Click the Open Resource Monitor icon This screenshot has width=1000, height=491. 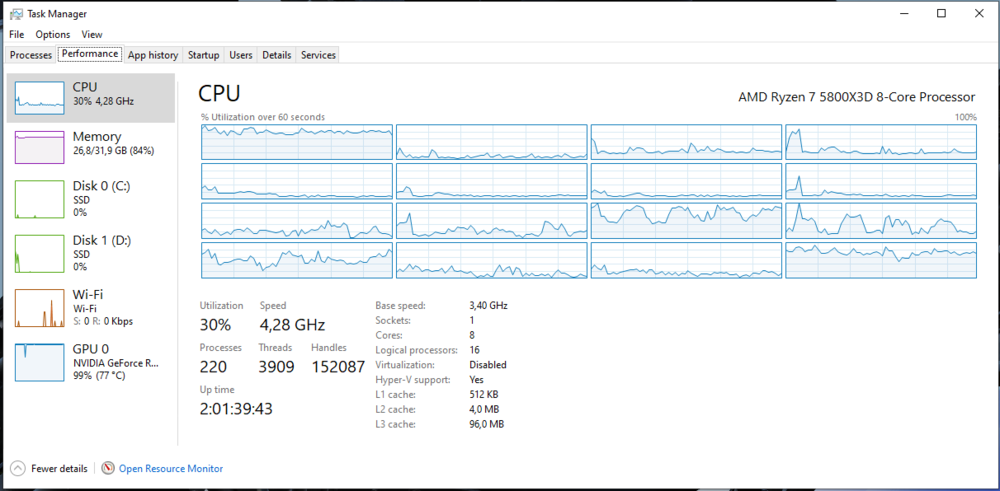click(109, 468)
